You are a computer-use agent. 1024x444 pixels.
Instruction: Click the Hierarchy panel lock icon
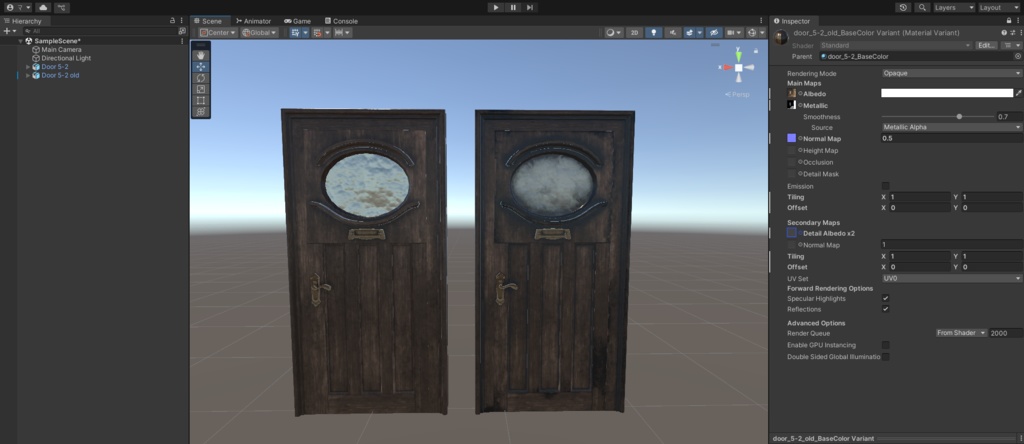click(172, 21)
